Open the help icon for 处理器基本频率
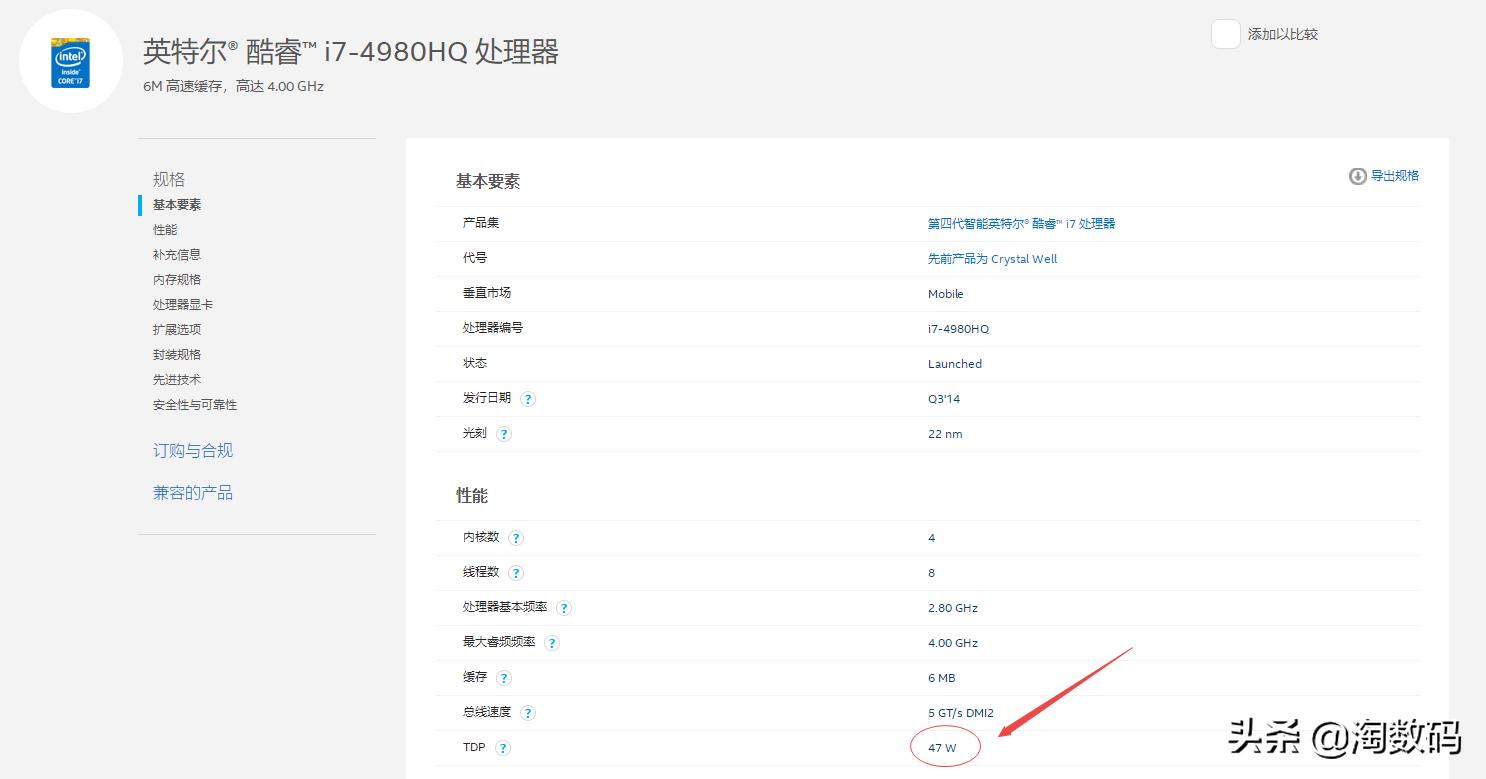Image resolution: width=1486 pixels, height=779 pixels. click(563, 607)
